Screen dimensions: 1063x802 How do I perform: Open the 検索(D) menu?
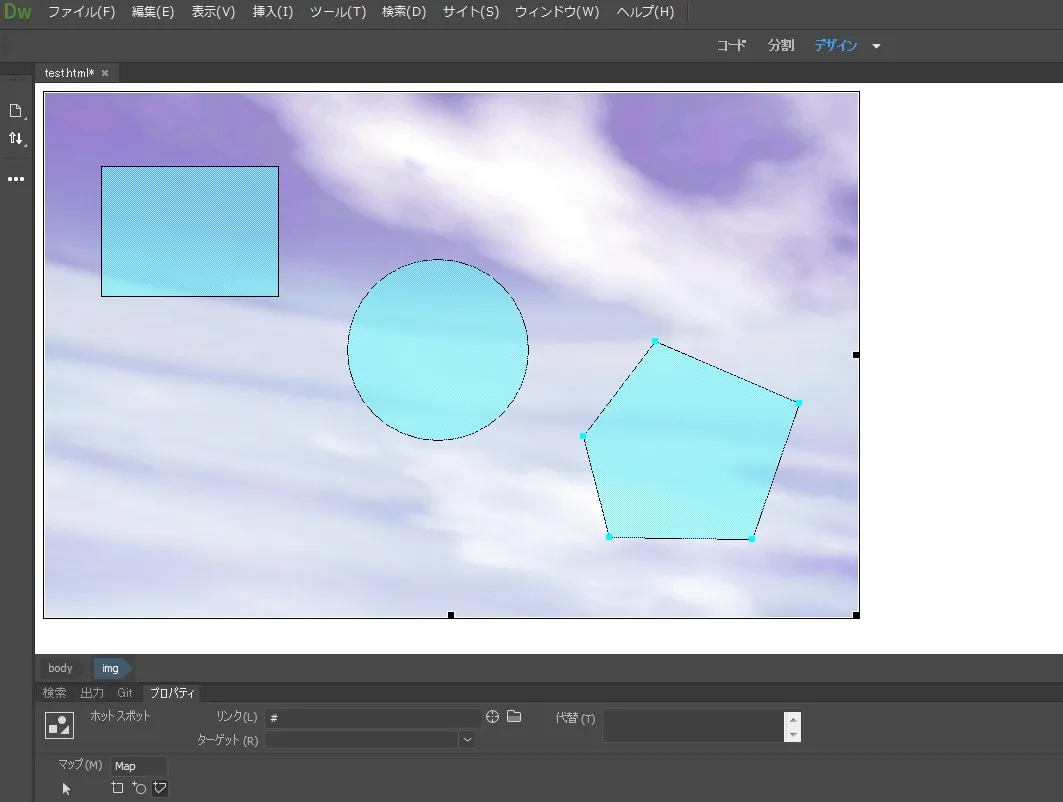pyautogui.click(x=403, y=12)
